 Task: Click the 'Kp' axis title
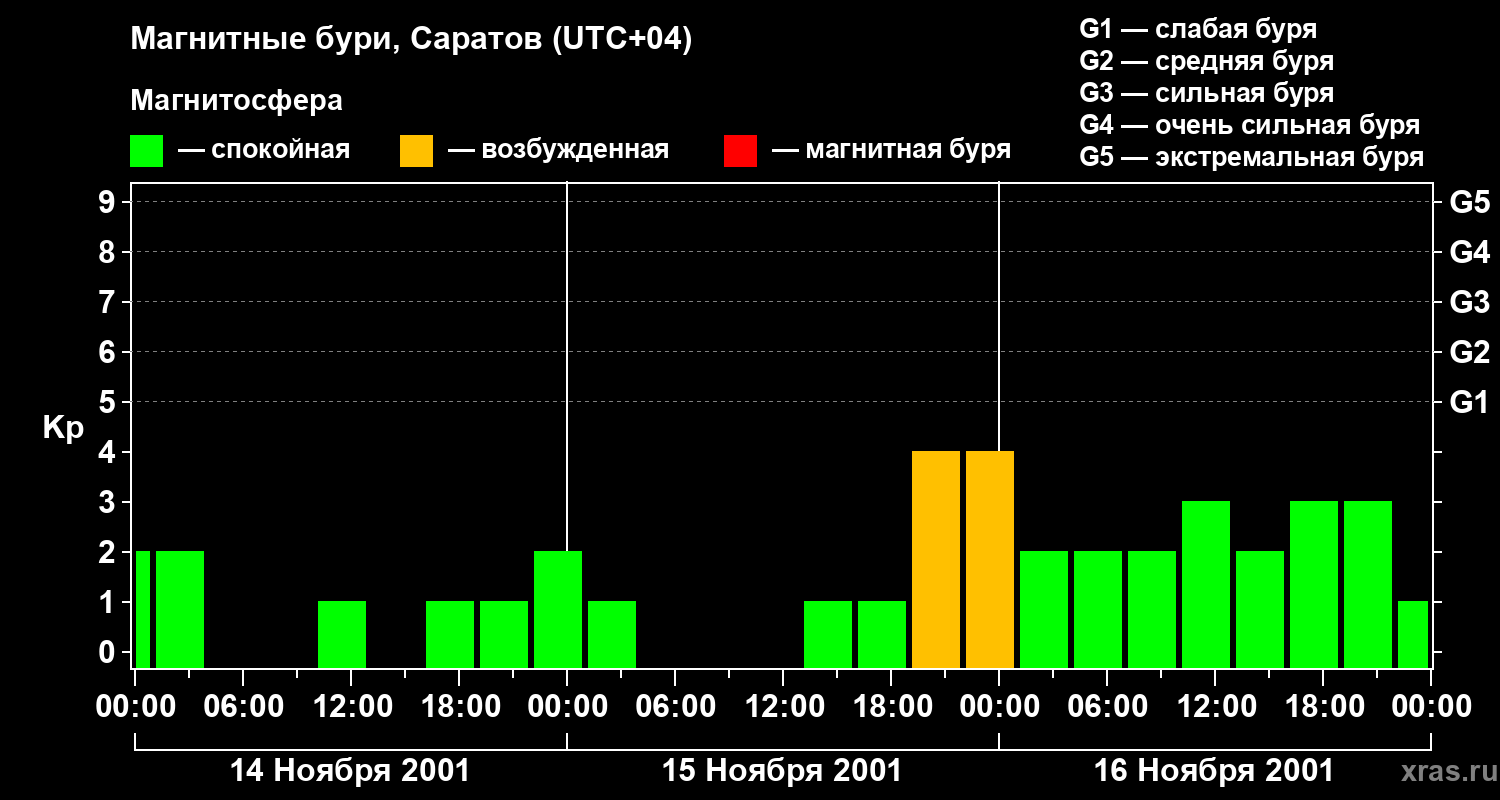[63, 428]
